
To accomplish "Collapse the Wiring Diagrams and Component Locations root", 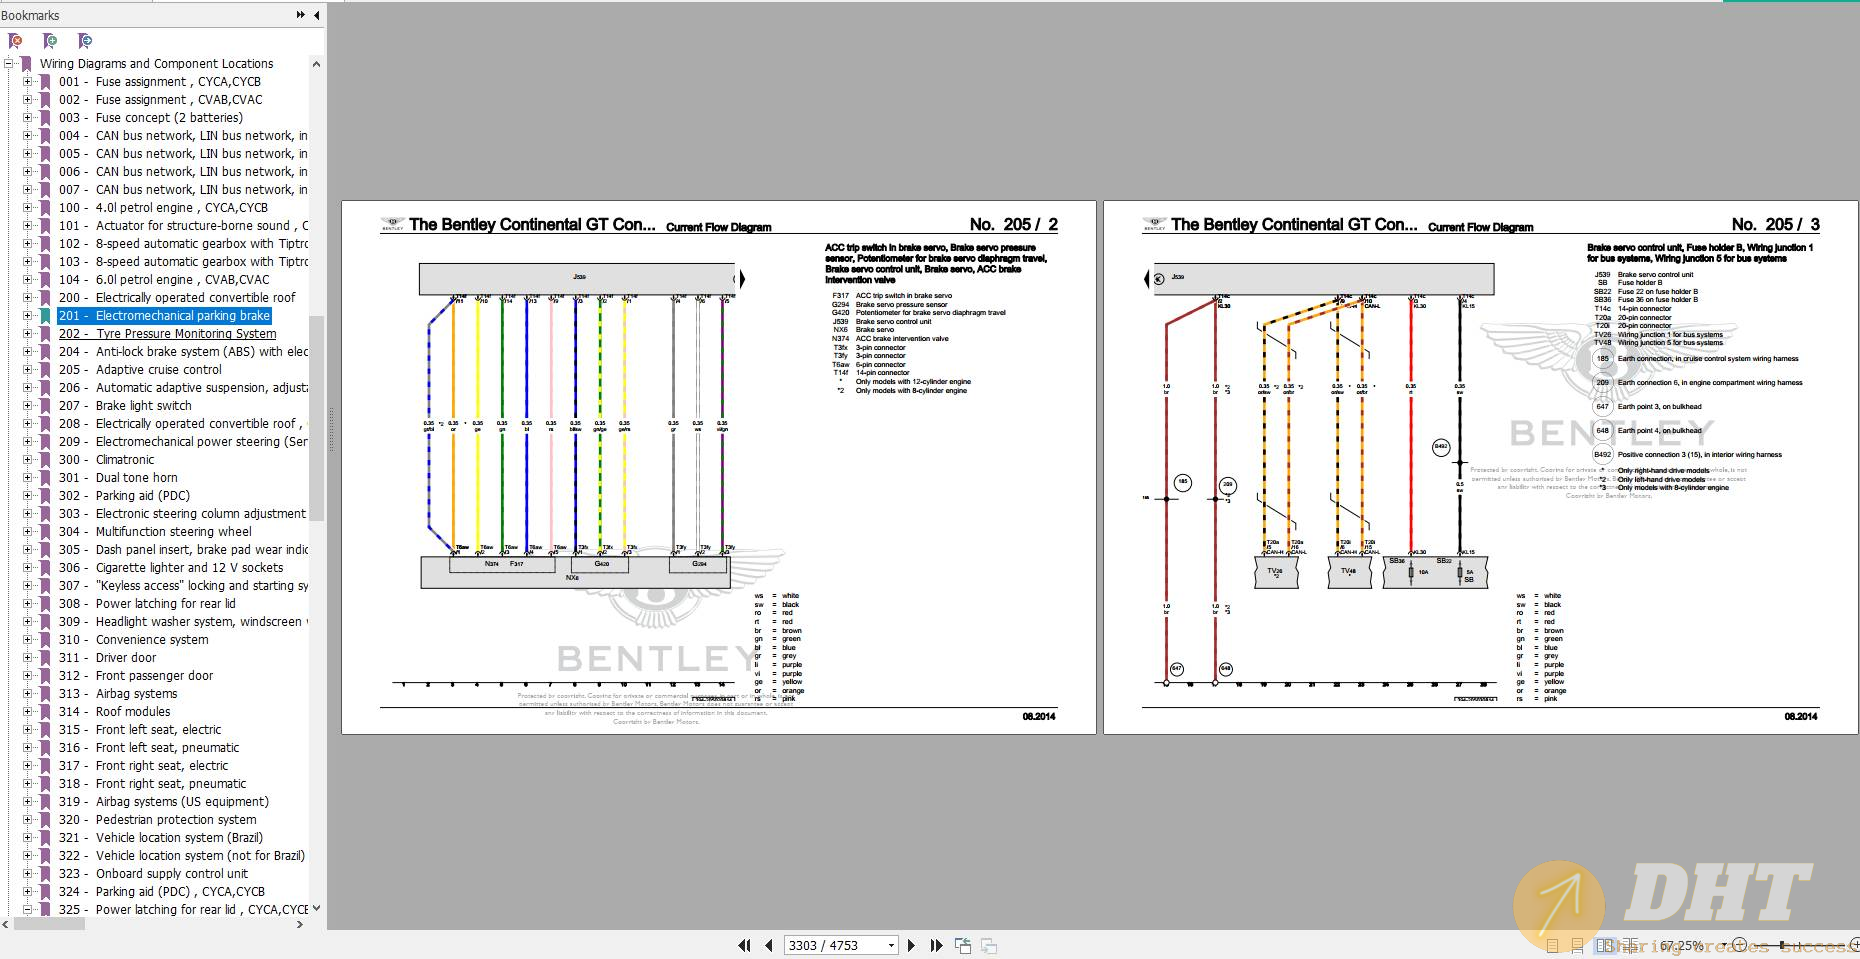I will pos(10,63).
